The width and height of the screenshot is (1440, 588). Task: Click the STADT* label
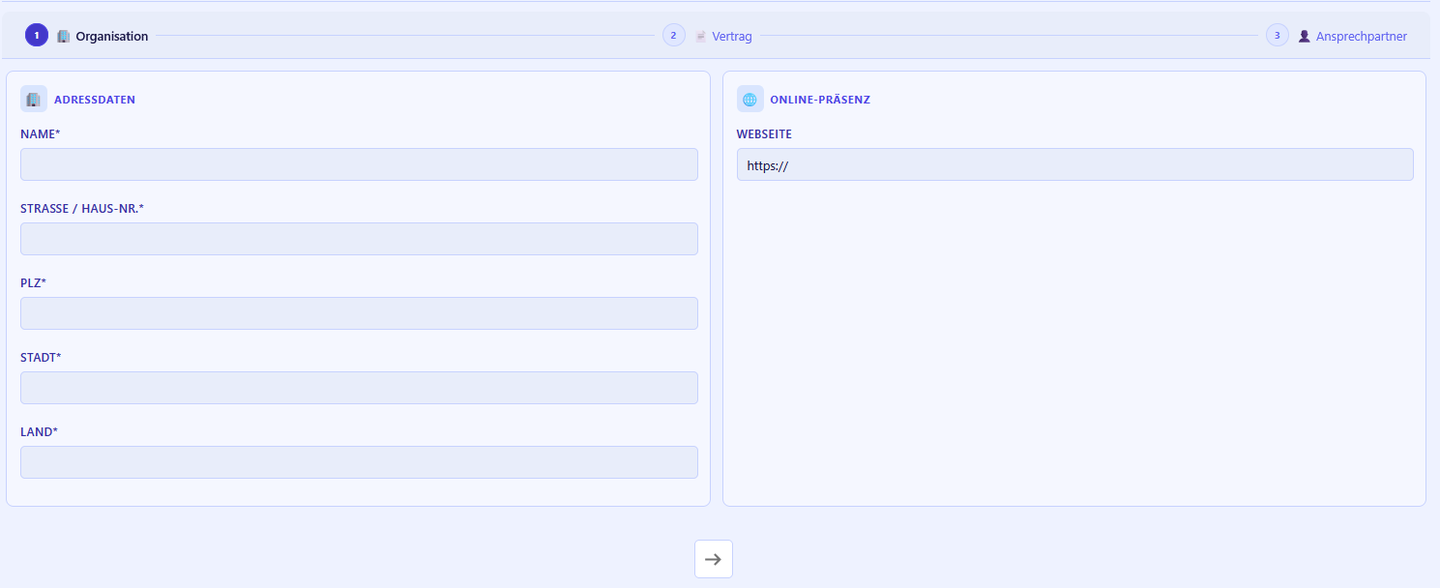[41, 357]
